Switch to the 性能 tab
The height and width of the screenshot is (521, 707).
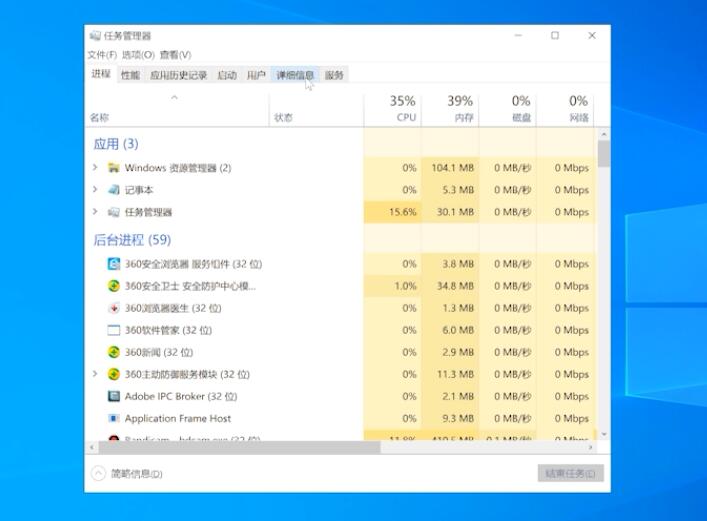[130, 75]
